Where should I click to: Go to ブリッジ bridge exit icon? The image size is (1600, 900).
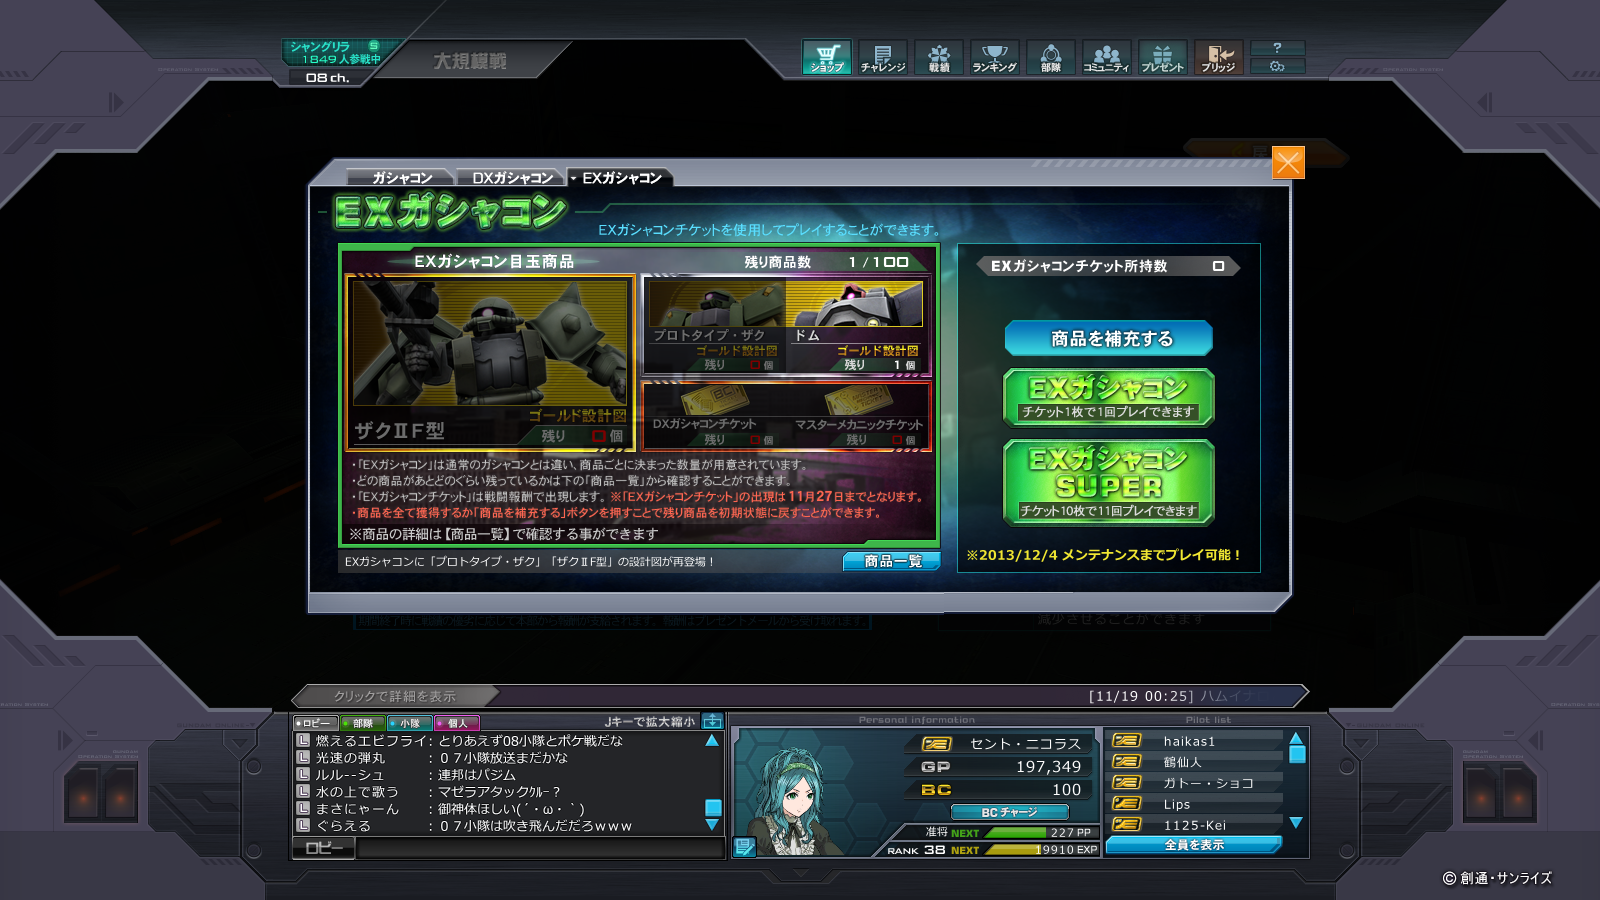1219,57
